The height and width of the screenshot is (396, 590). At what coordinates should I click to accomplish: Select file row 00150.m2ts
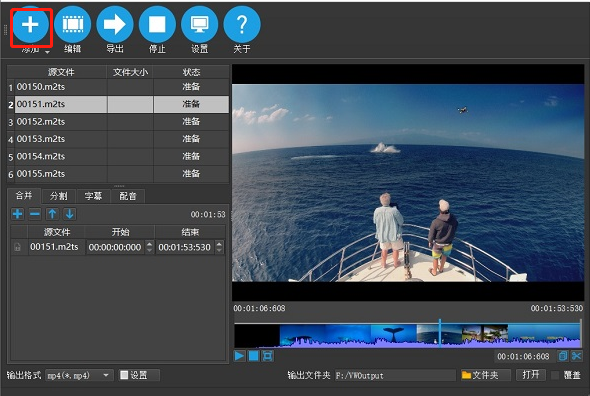click(118, 87)
